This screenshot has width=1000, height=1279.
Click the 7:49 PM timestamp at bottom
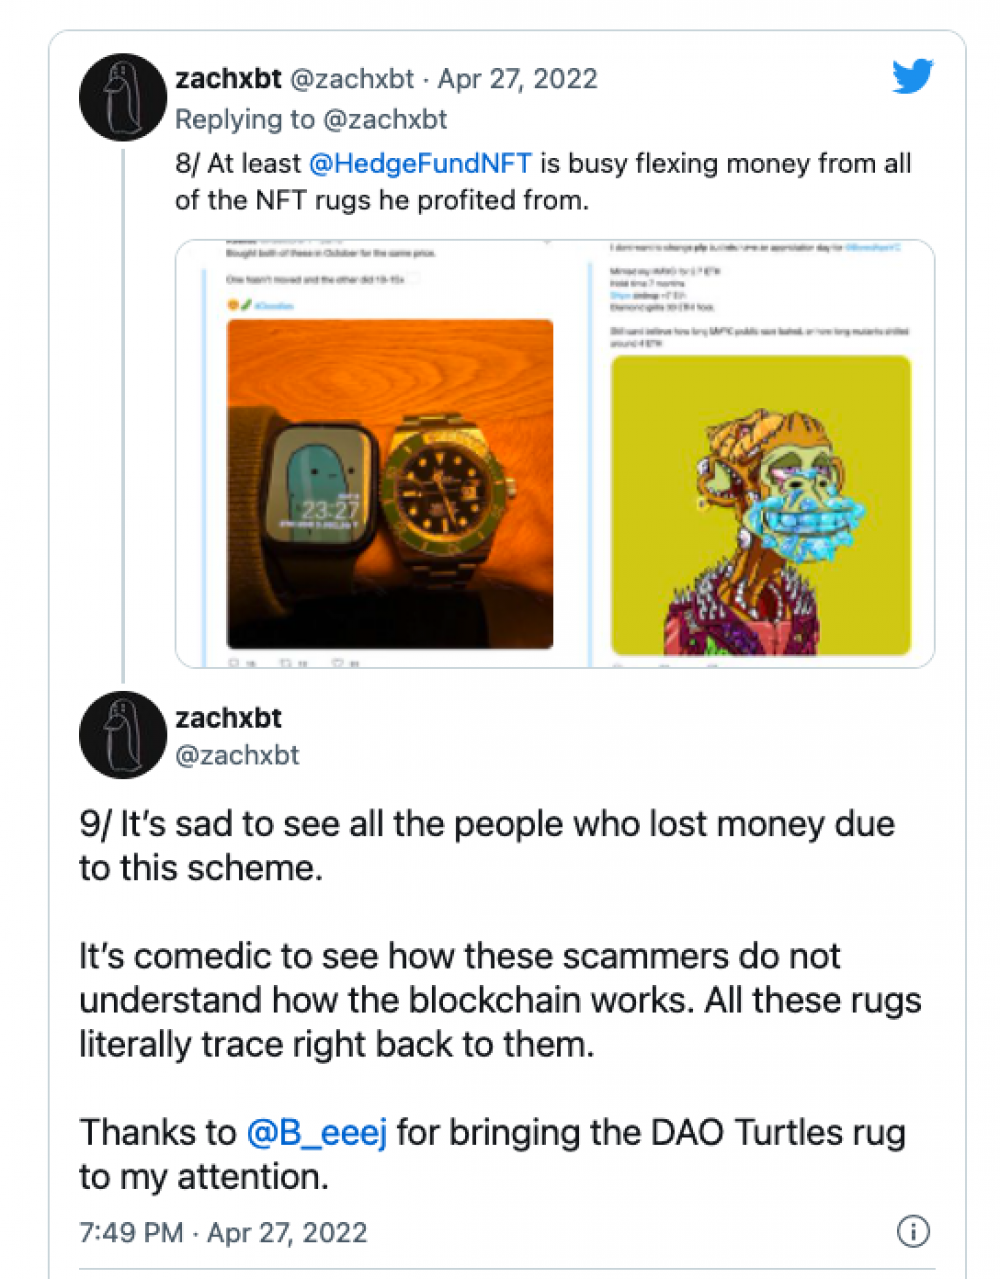[x=131, y=1232]
